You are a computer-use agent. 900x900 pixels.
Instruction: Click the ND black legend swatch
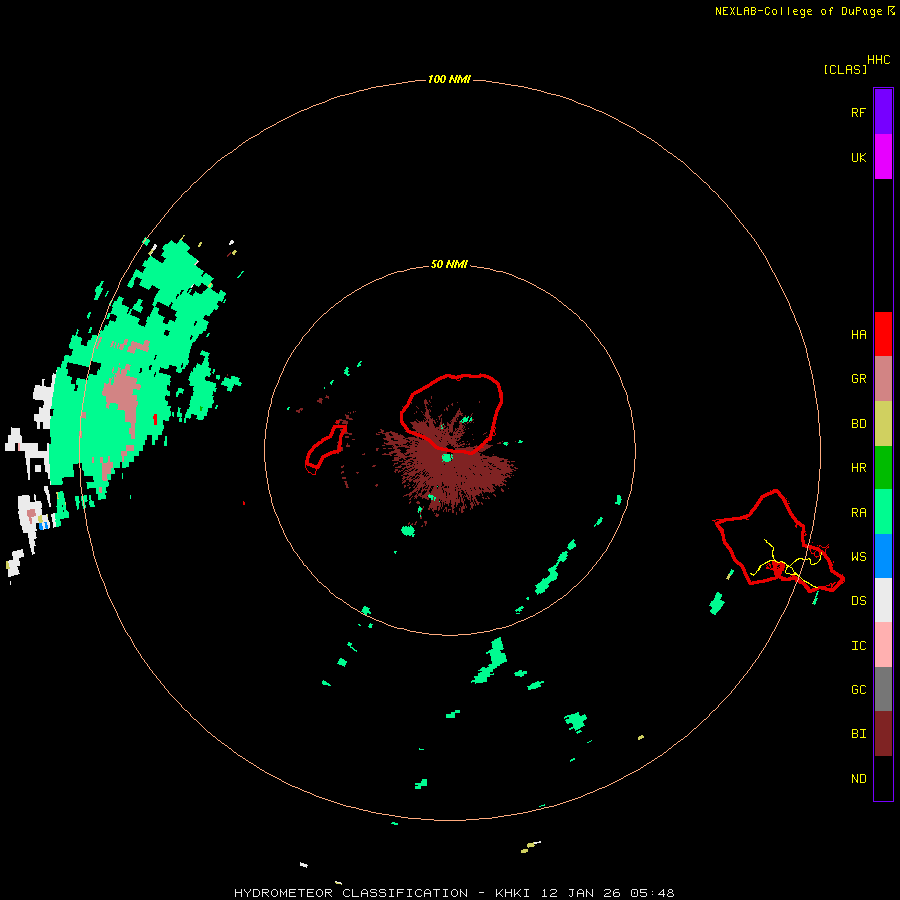point(883,778)
